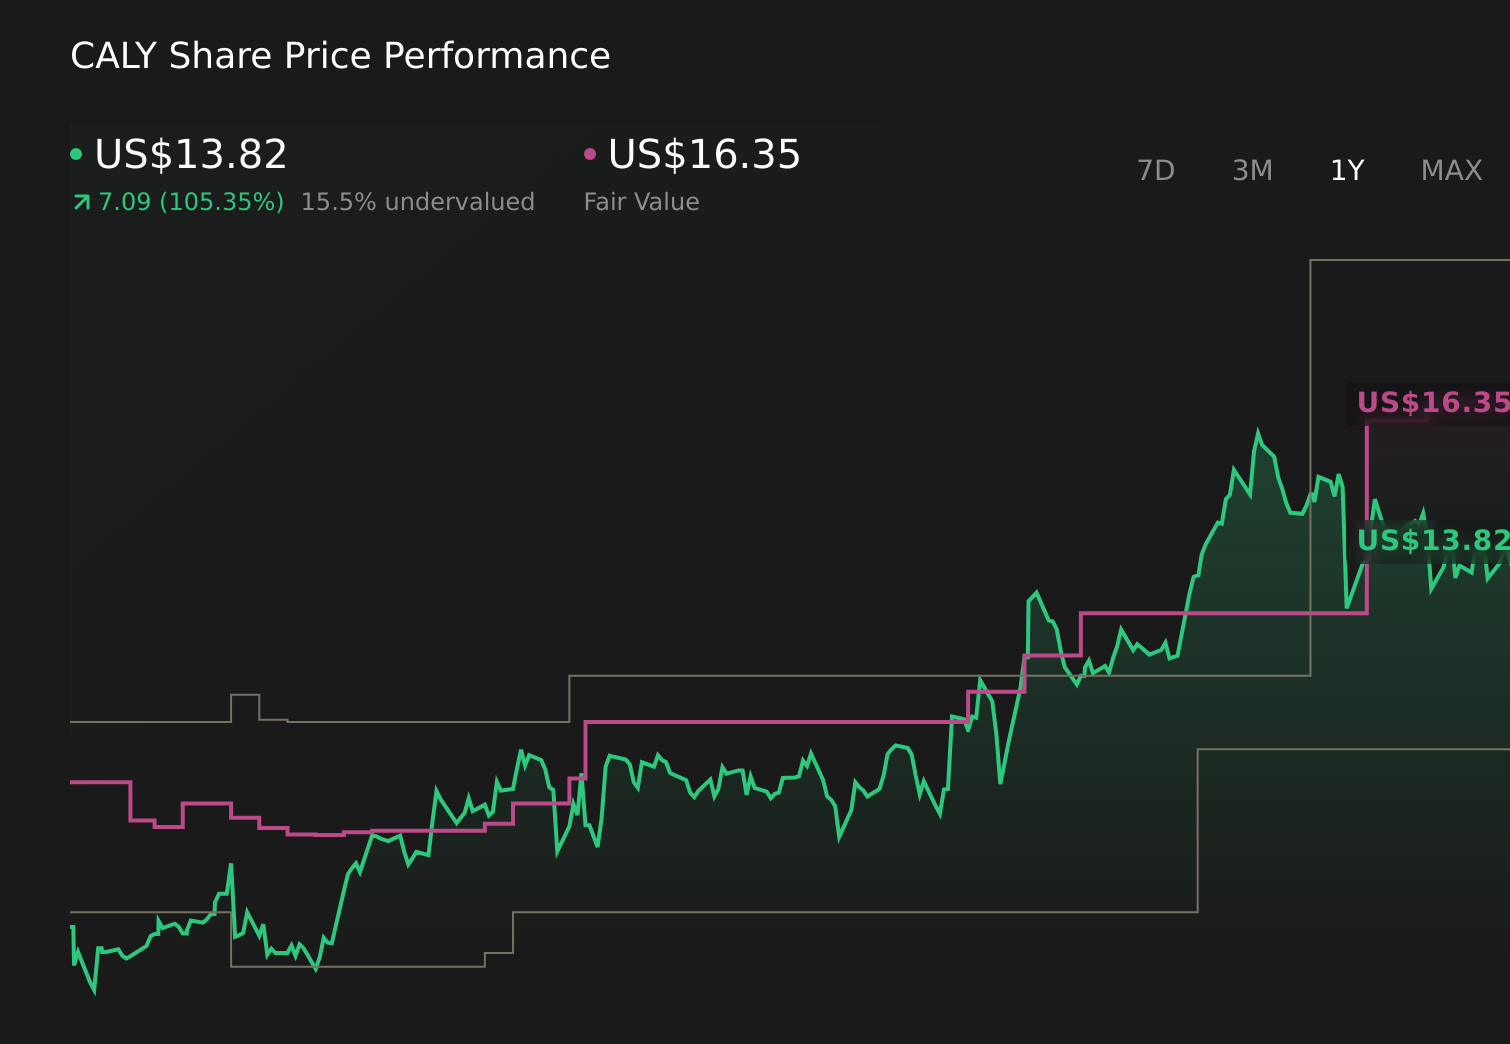This screenshot has width=1510, height=1044.
Task: Switch to the 7D time range
Action: point(1156,170)
